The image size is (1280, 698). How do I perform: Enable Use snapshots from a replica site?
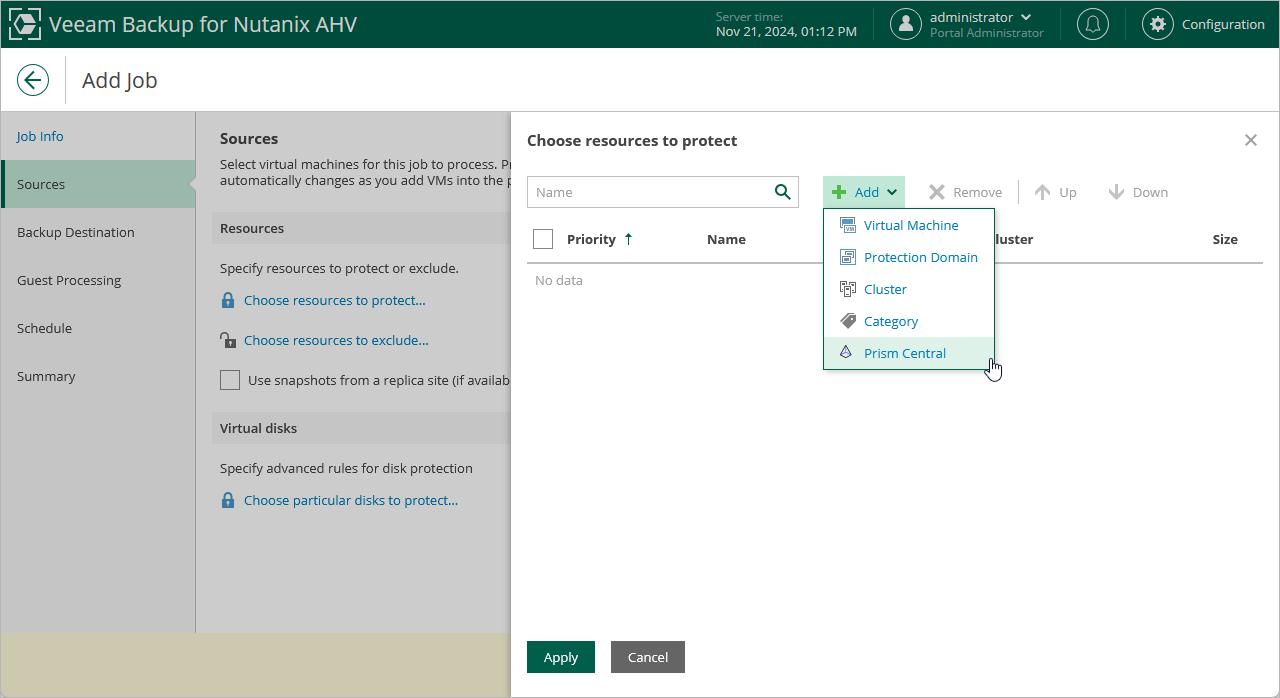click(230, 380)
